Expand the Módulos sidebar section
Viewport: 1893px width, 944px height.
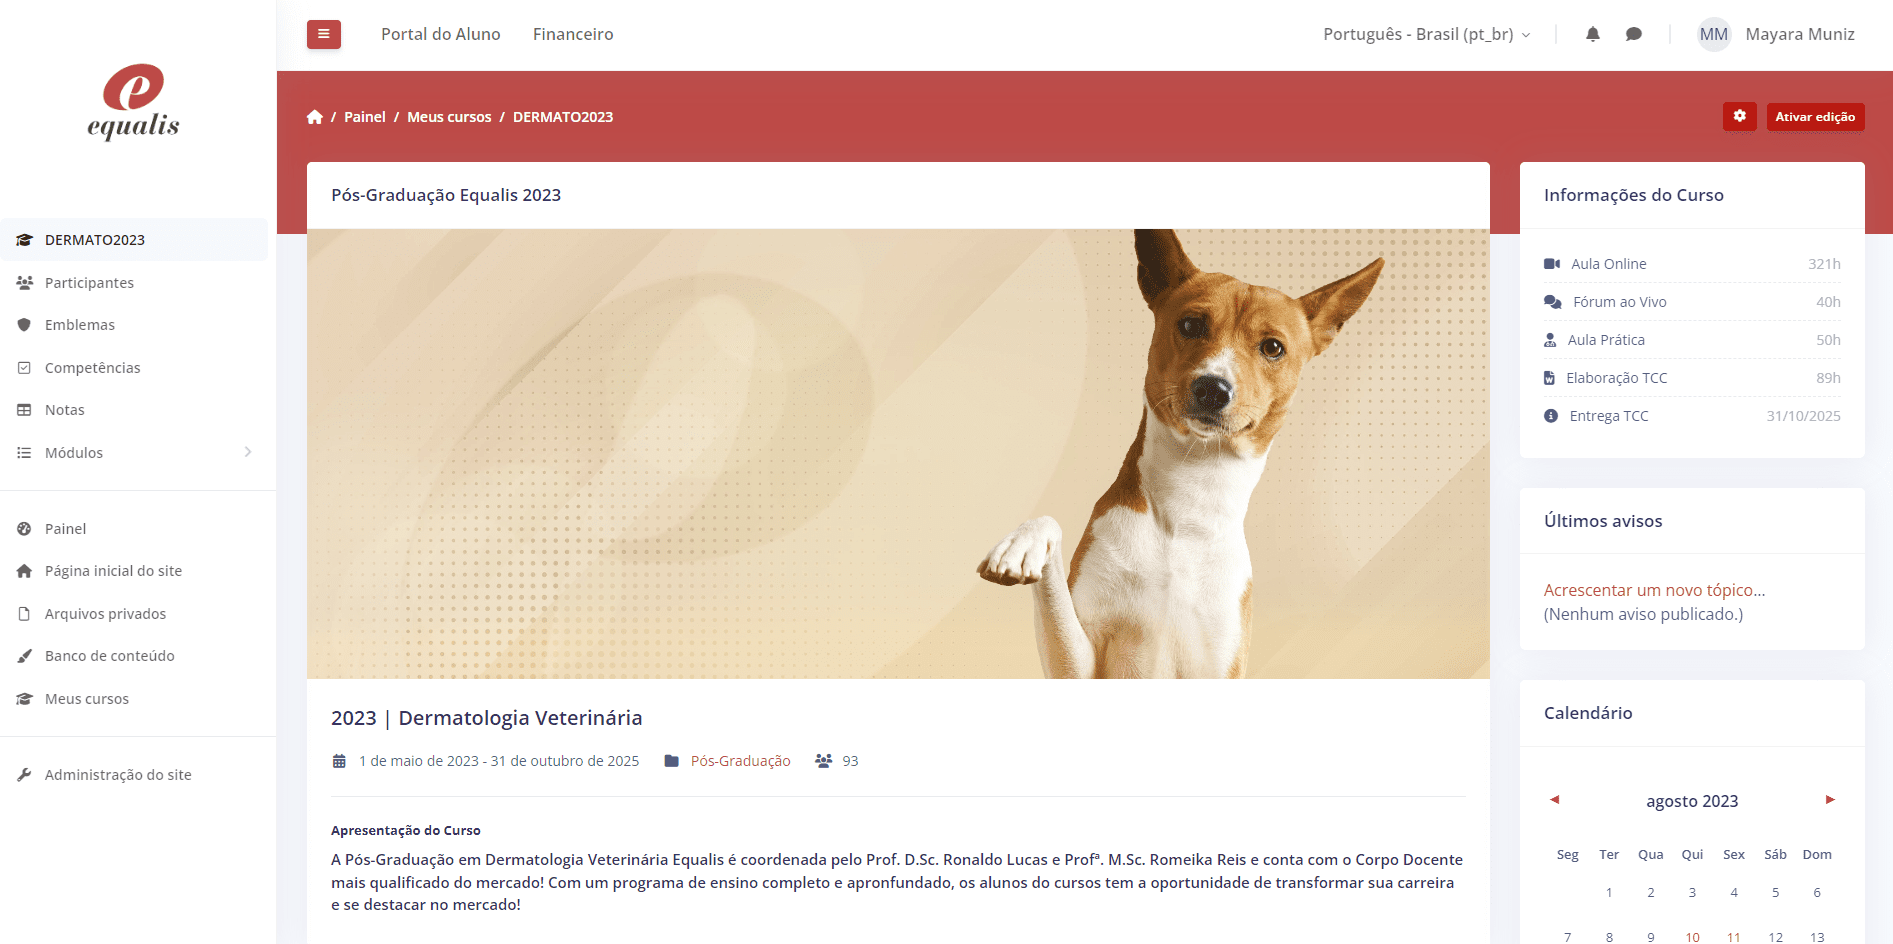point(134,453)
